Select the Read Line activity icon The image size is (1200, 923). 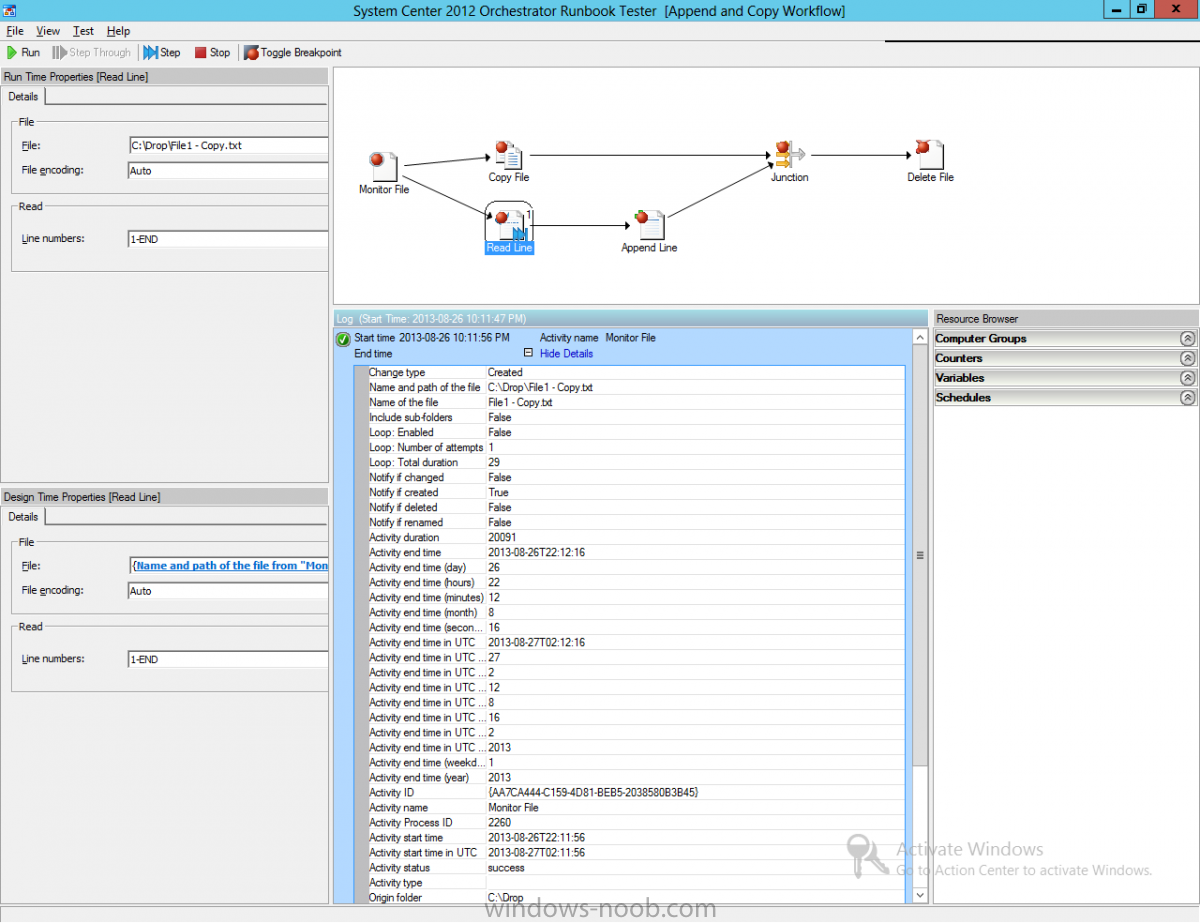point(509,225)
